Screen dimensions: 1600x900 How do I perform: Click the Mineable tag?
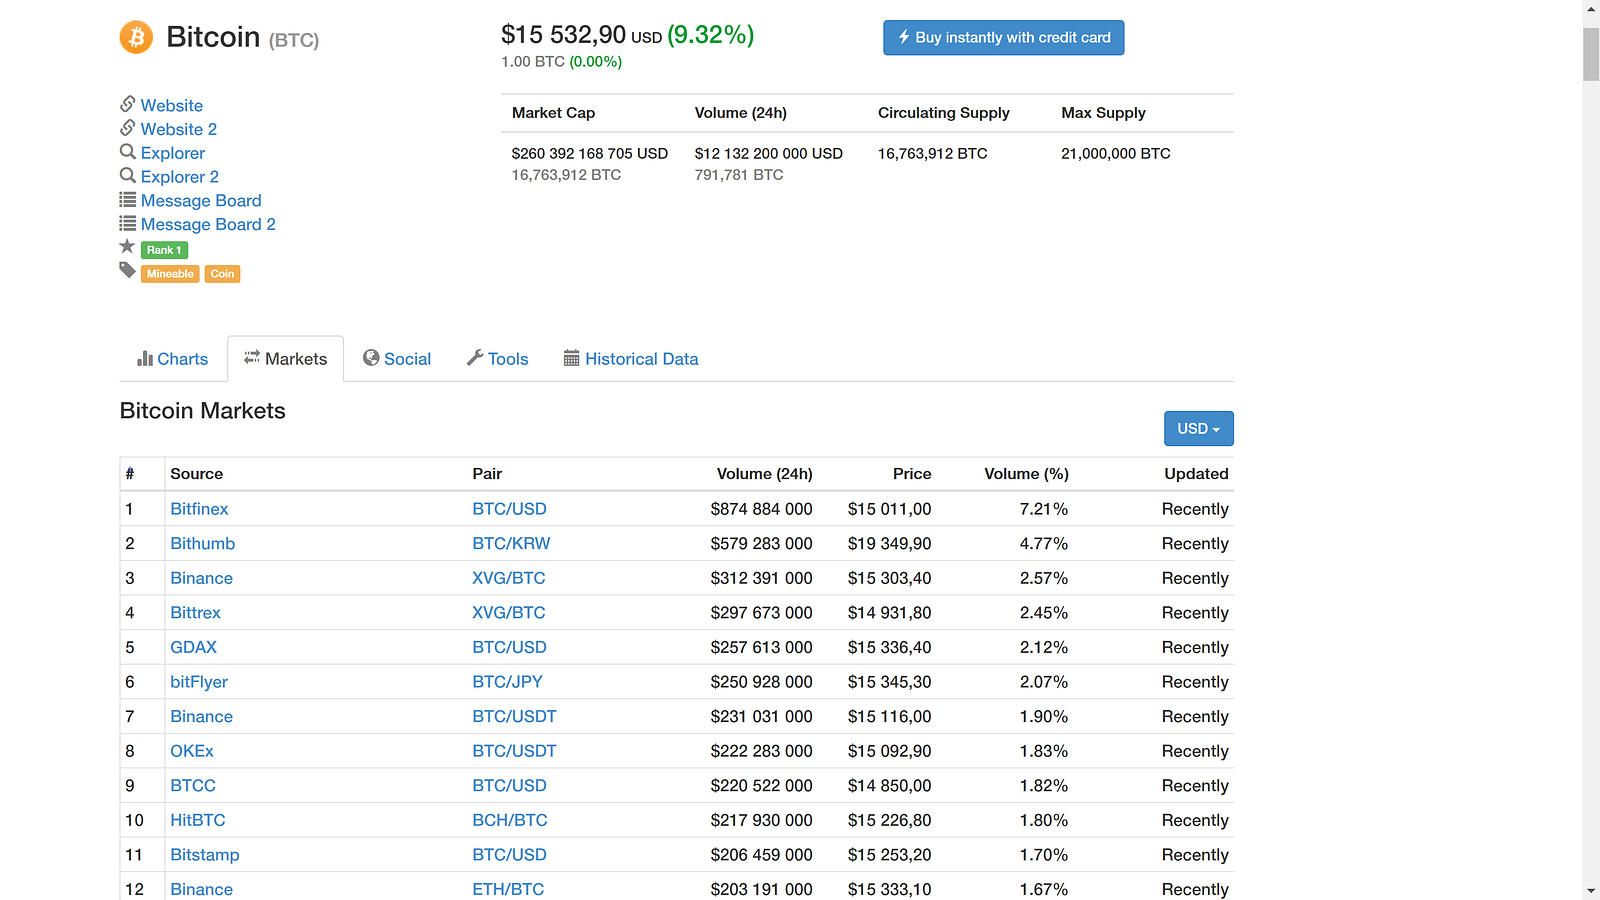[x=170, y=274]
